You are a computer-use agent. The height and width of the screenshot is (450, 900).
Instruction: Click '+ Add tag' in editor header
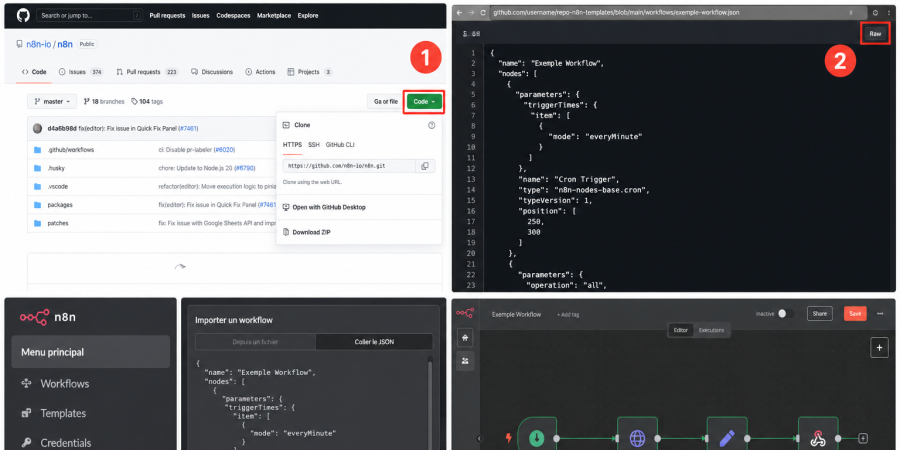[568, 315]
